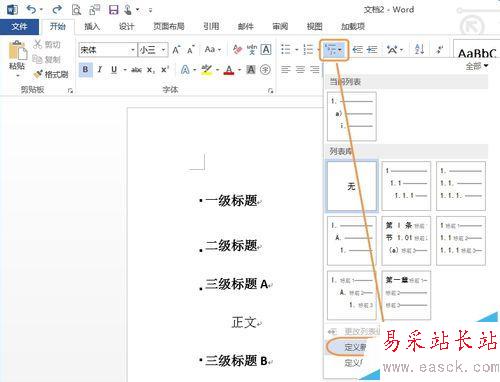This screenshot has width=500, height=382.
Task: Click the align right icon
Action: pyautogui.click(x=314, y=69)
